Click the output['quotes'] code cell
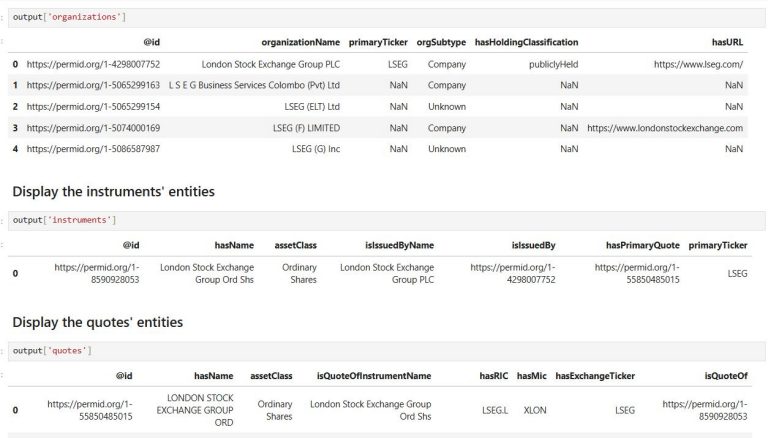768x438 pixels. [x=386, y=351]
